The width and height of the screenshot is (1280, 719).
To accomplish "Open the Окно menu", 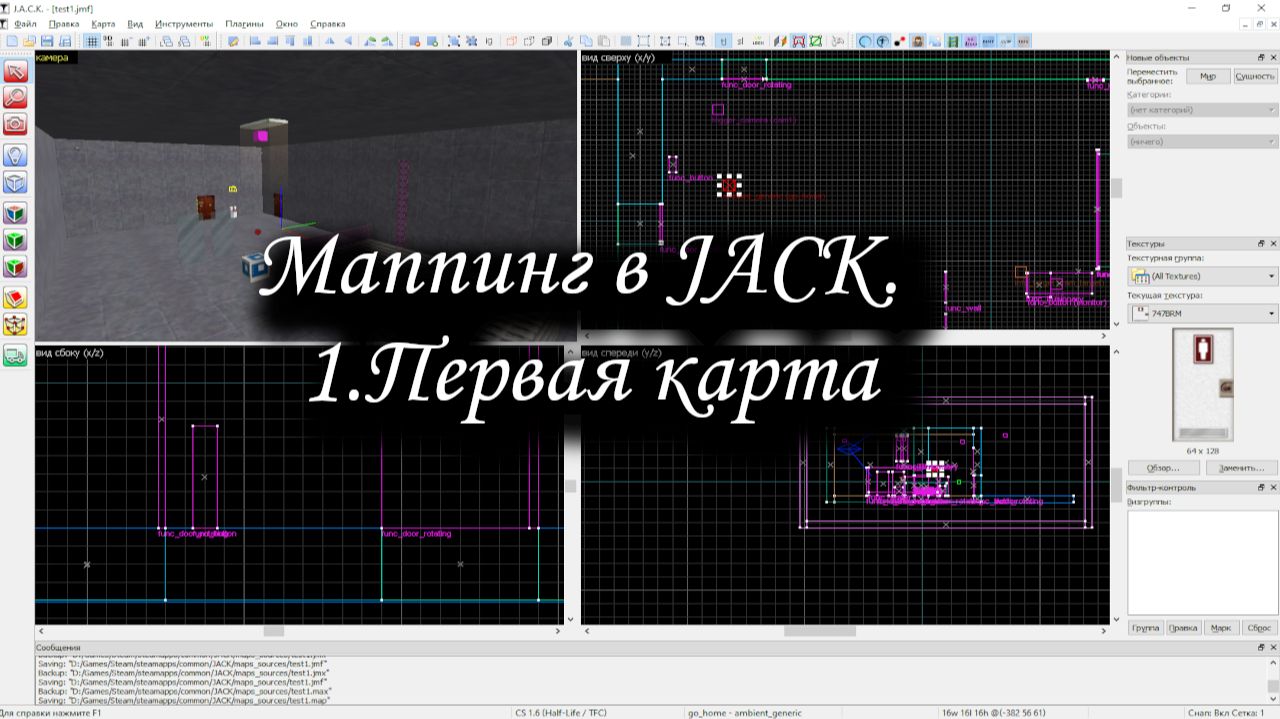I will [x=287, y=23].
